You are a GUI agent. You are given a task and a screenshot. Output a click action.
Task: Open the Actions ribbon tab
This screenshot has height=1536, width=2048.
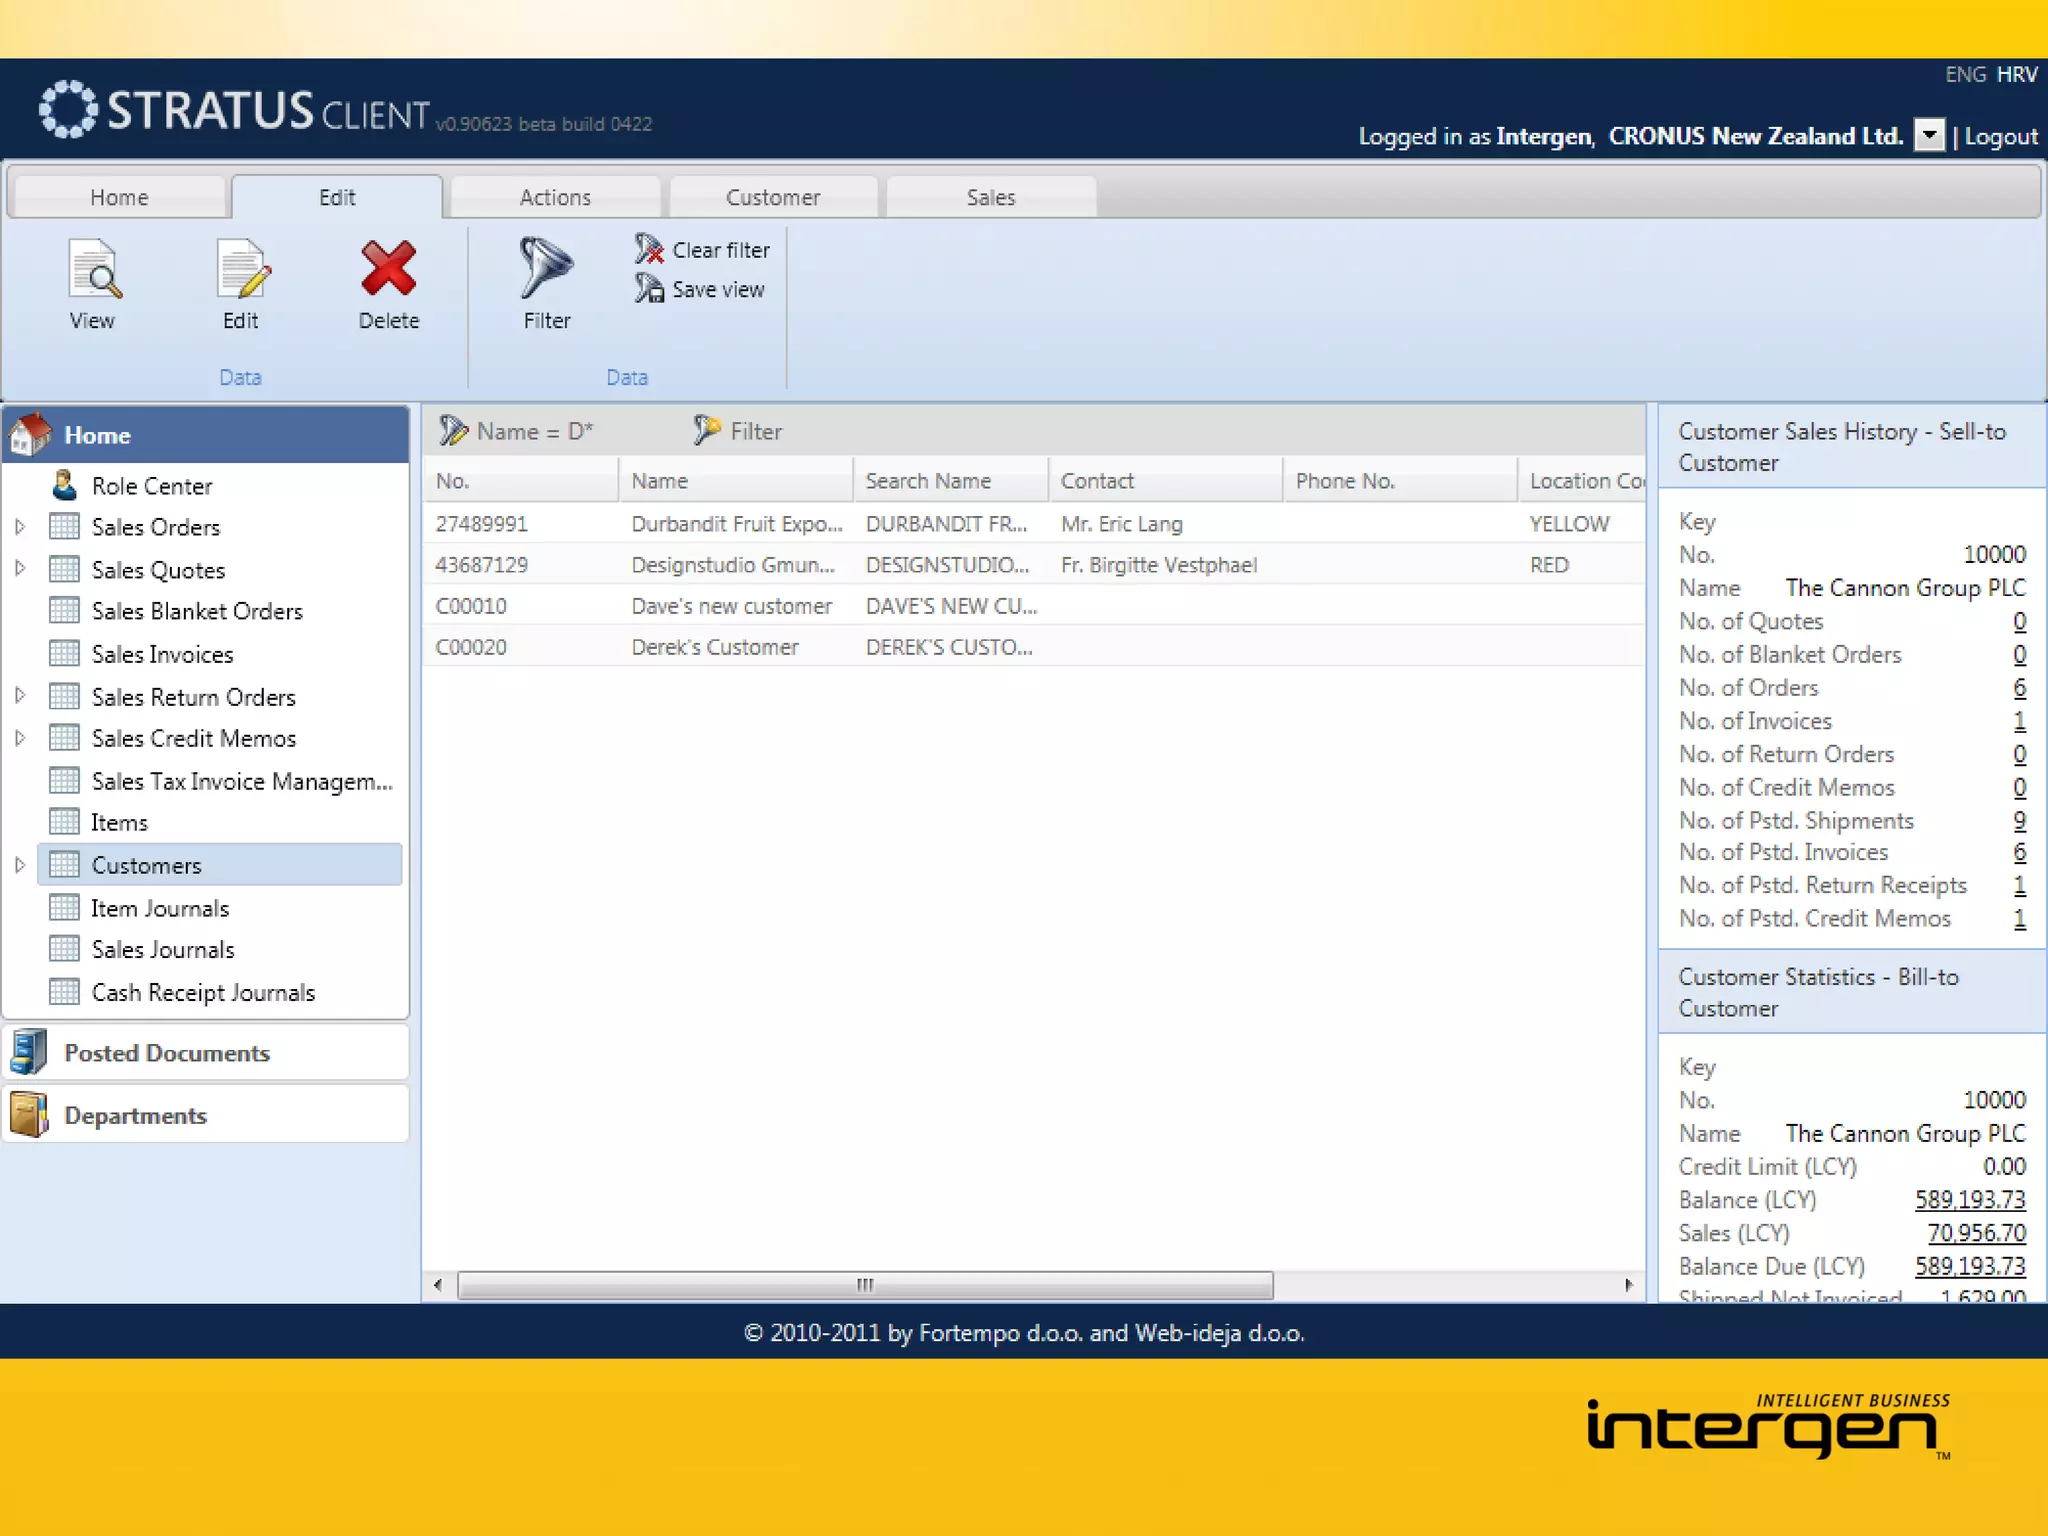(555, 197)
